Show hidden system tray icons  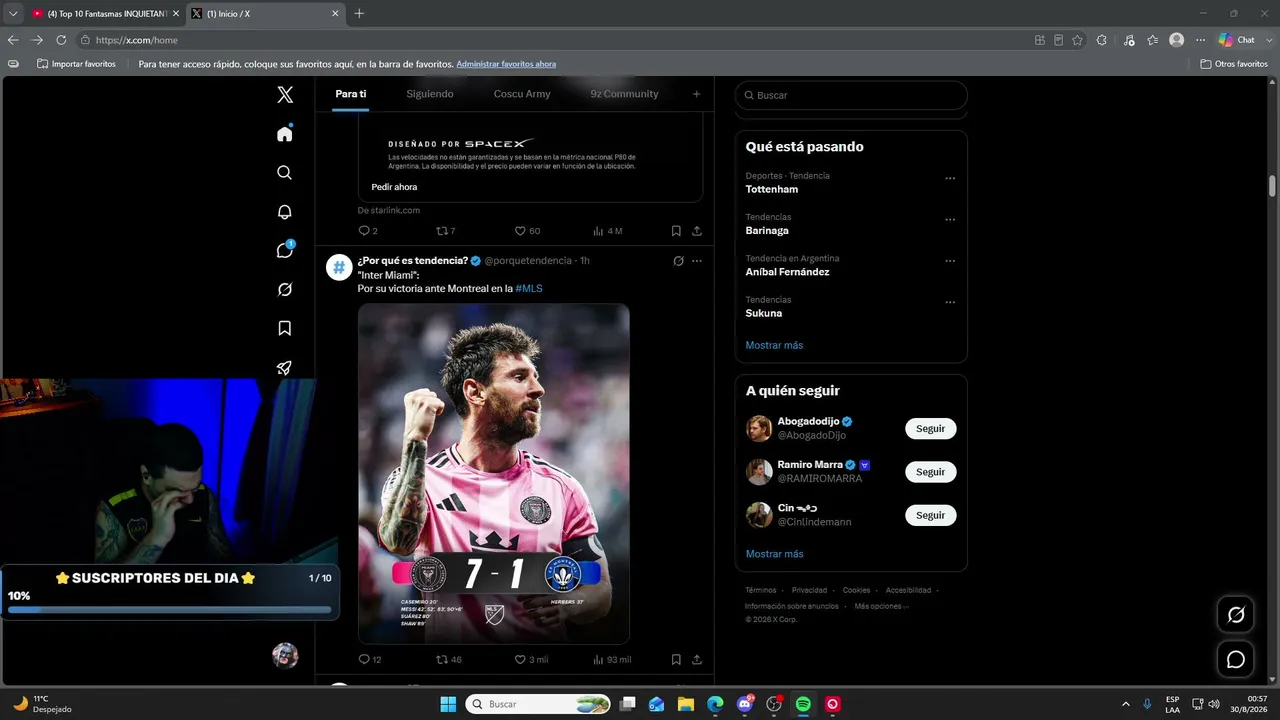tap(1126, 704)
